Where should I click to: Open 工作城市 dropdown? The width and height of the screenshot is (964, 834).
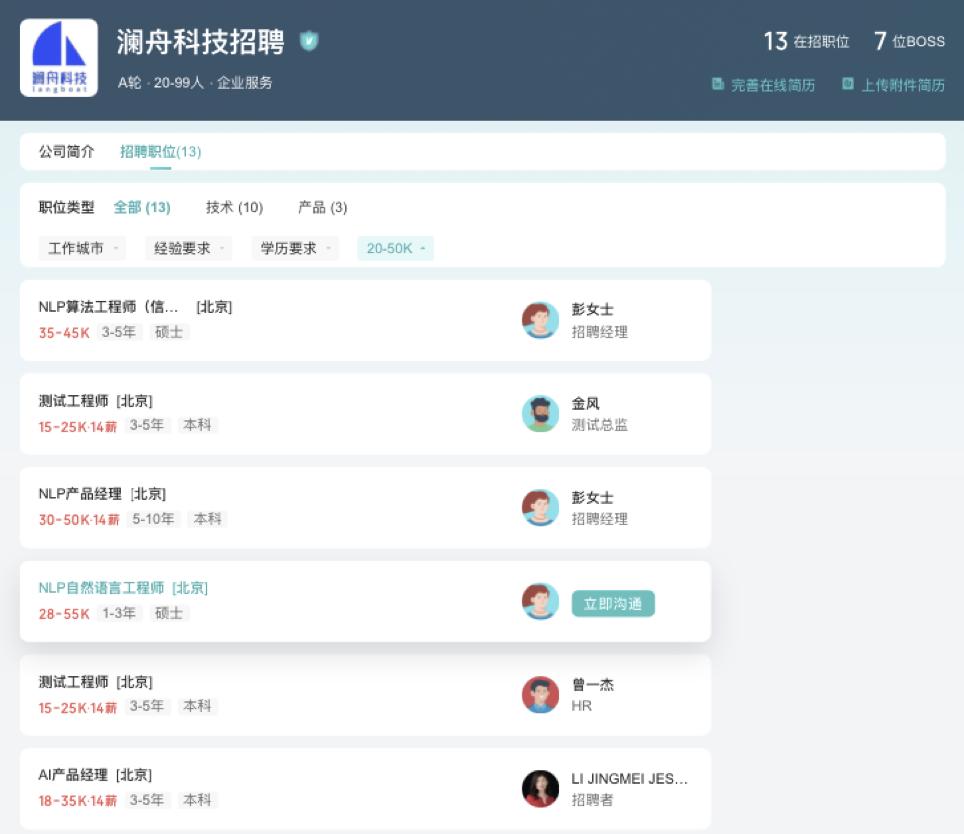click(82, 248)
